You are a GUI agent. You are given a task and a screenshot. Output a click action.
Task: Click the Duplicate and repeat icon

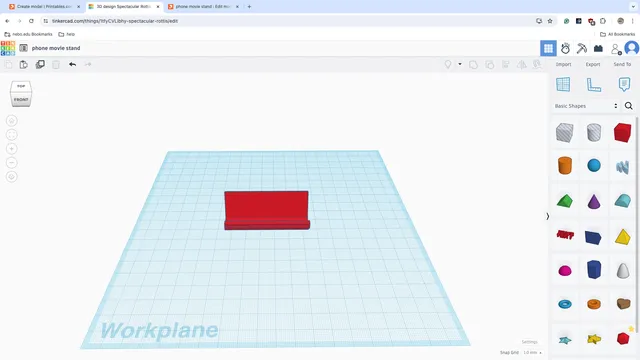click(x=40, y=64)
